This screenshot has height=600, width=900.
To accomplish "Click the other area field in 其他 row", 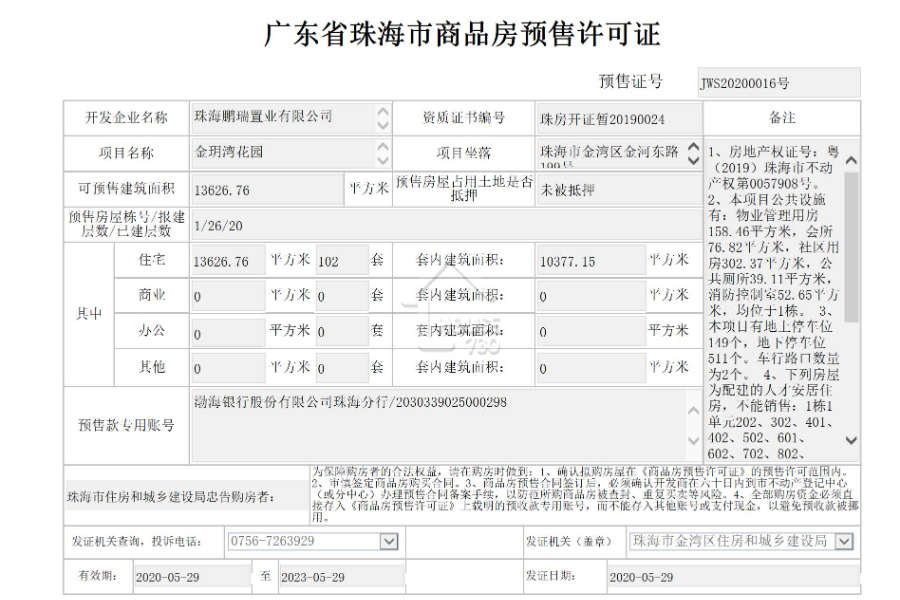I will coord(228,367).
